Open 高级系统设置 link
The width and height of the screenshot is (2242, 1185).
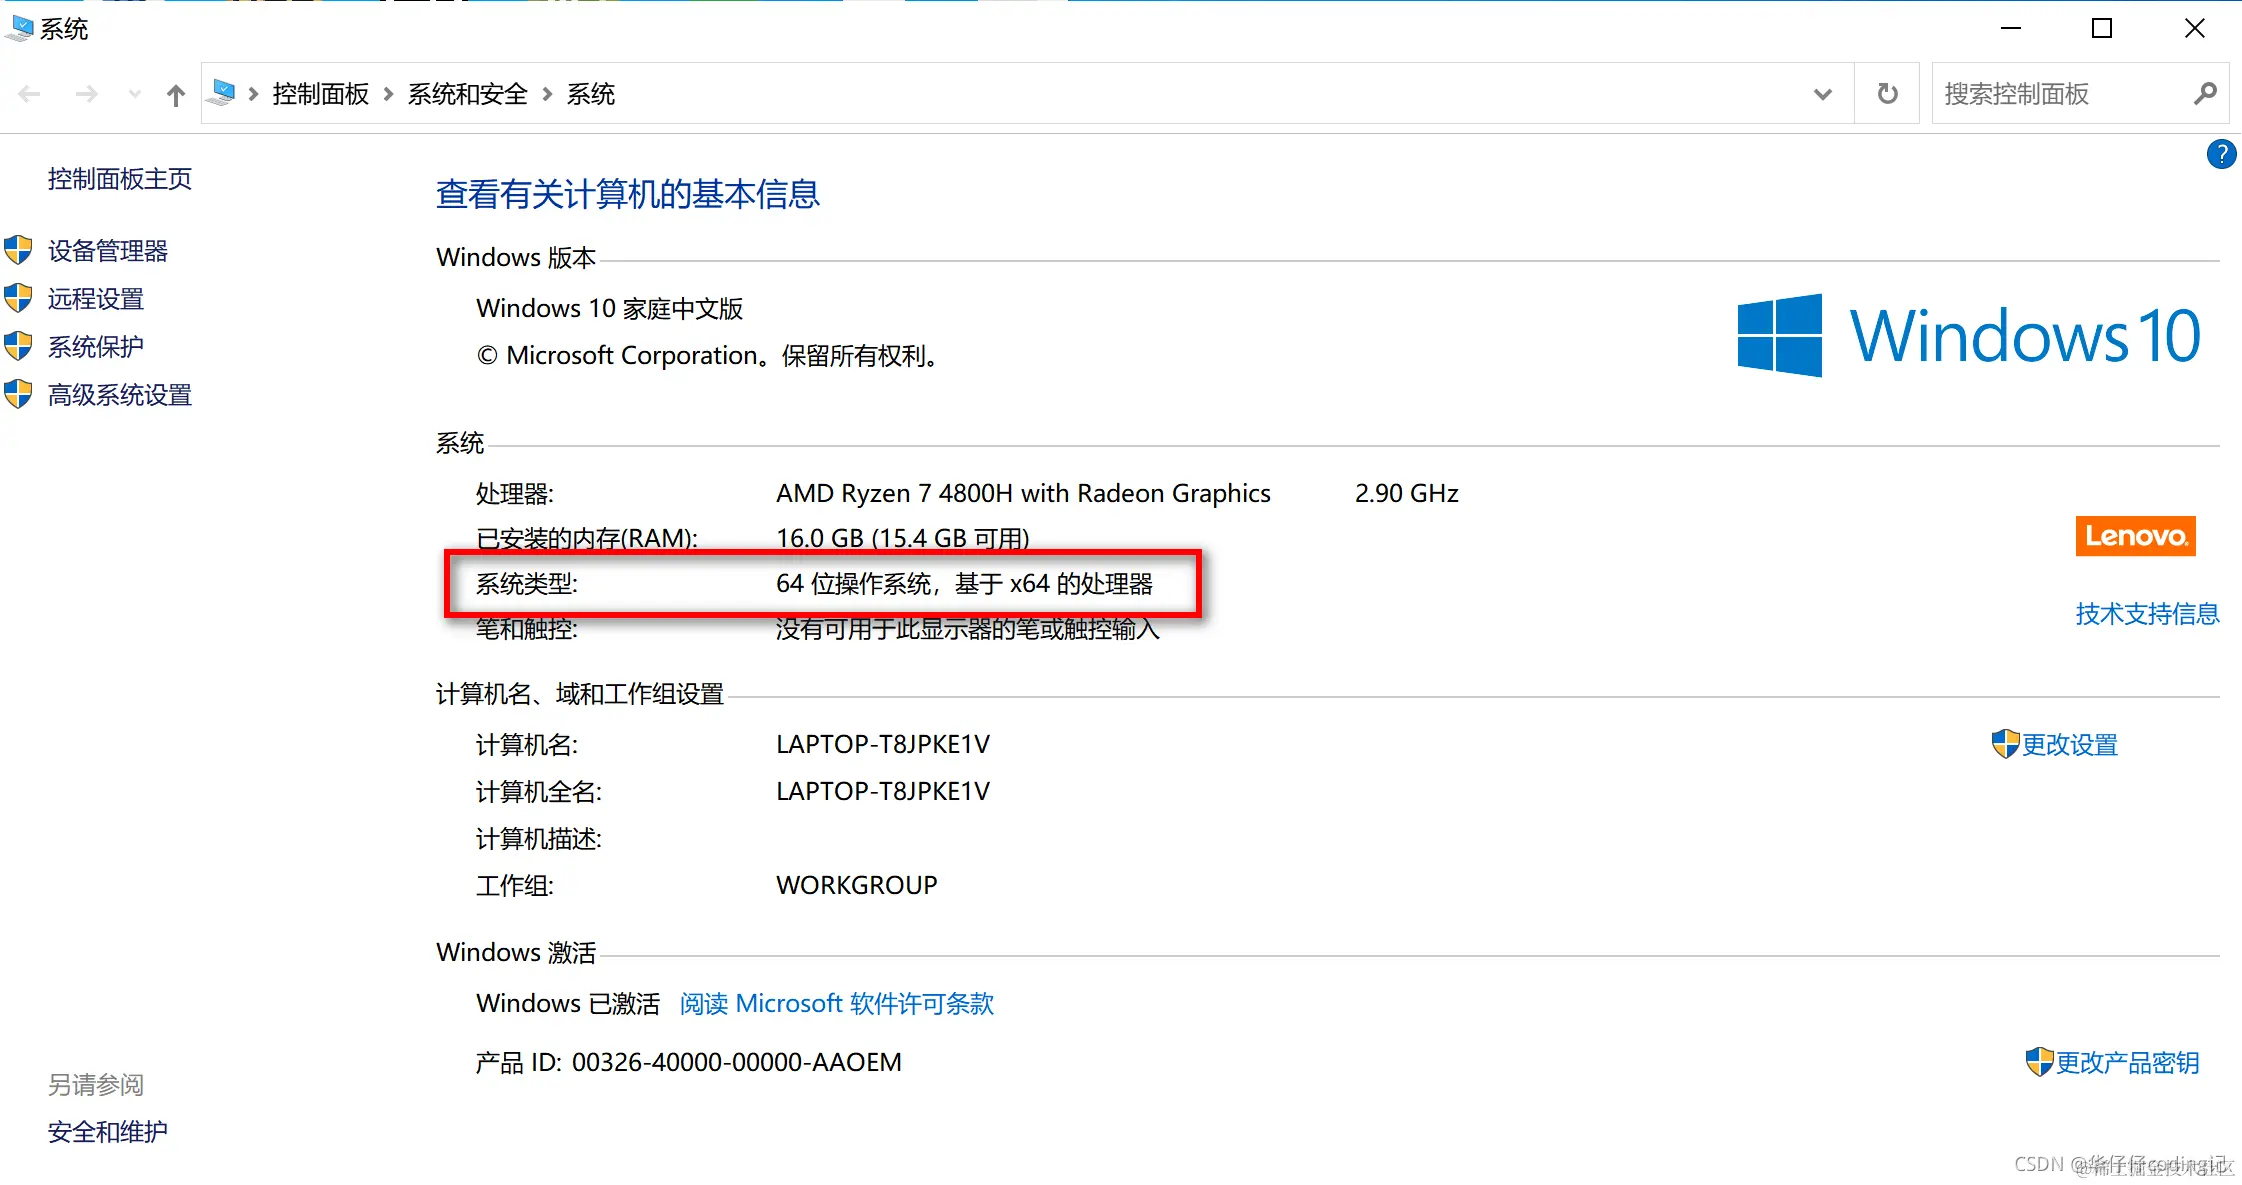coord(119,395)
